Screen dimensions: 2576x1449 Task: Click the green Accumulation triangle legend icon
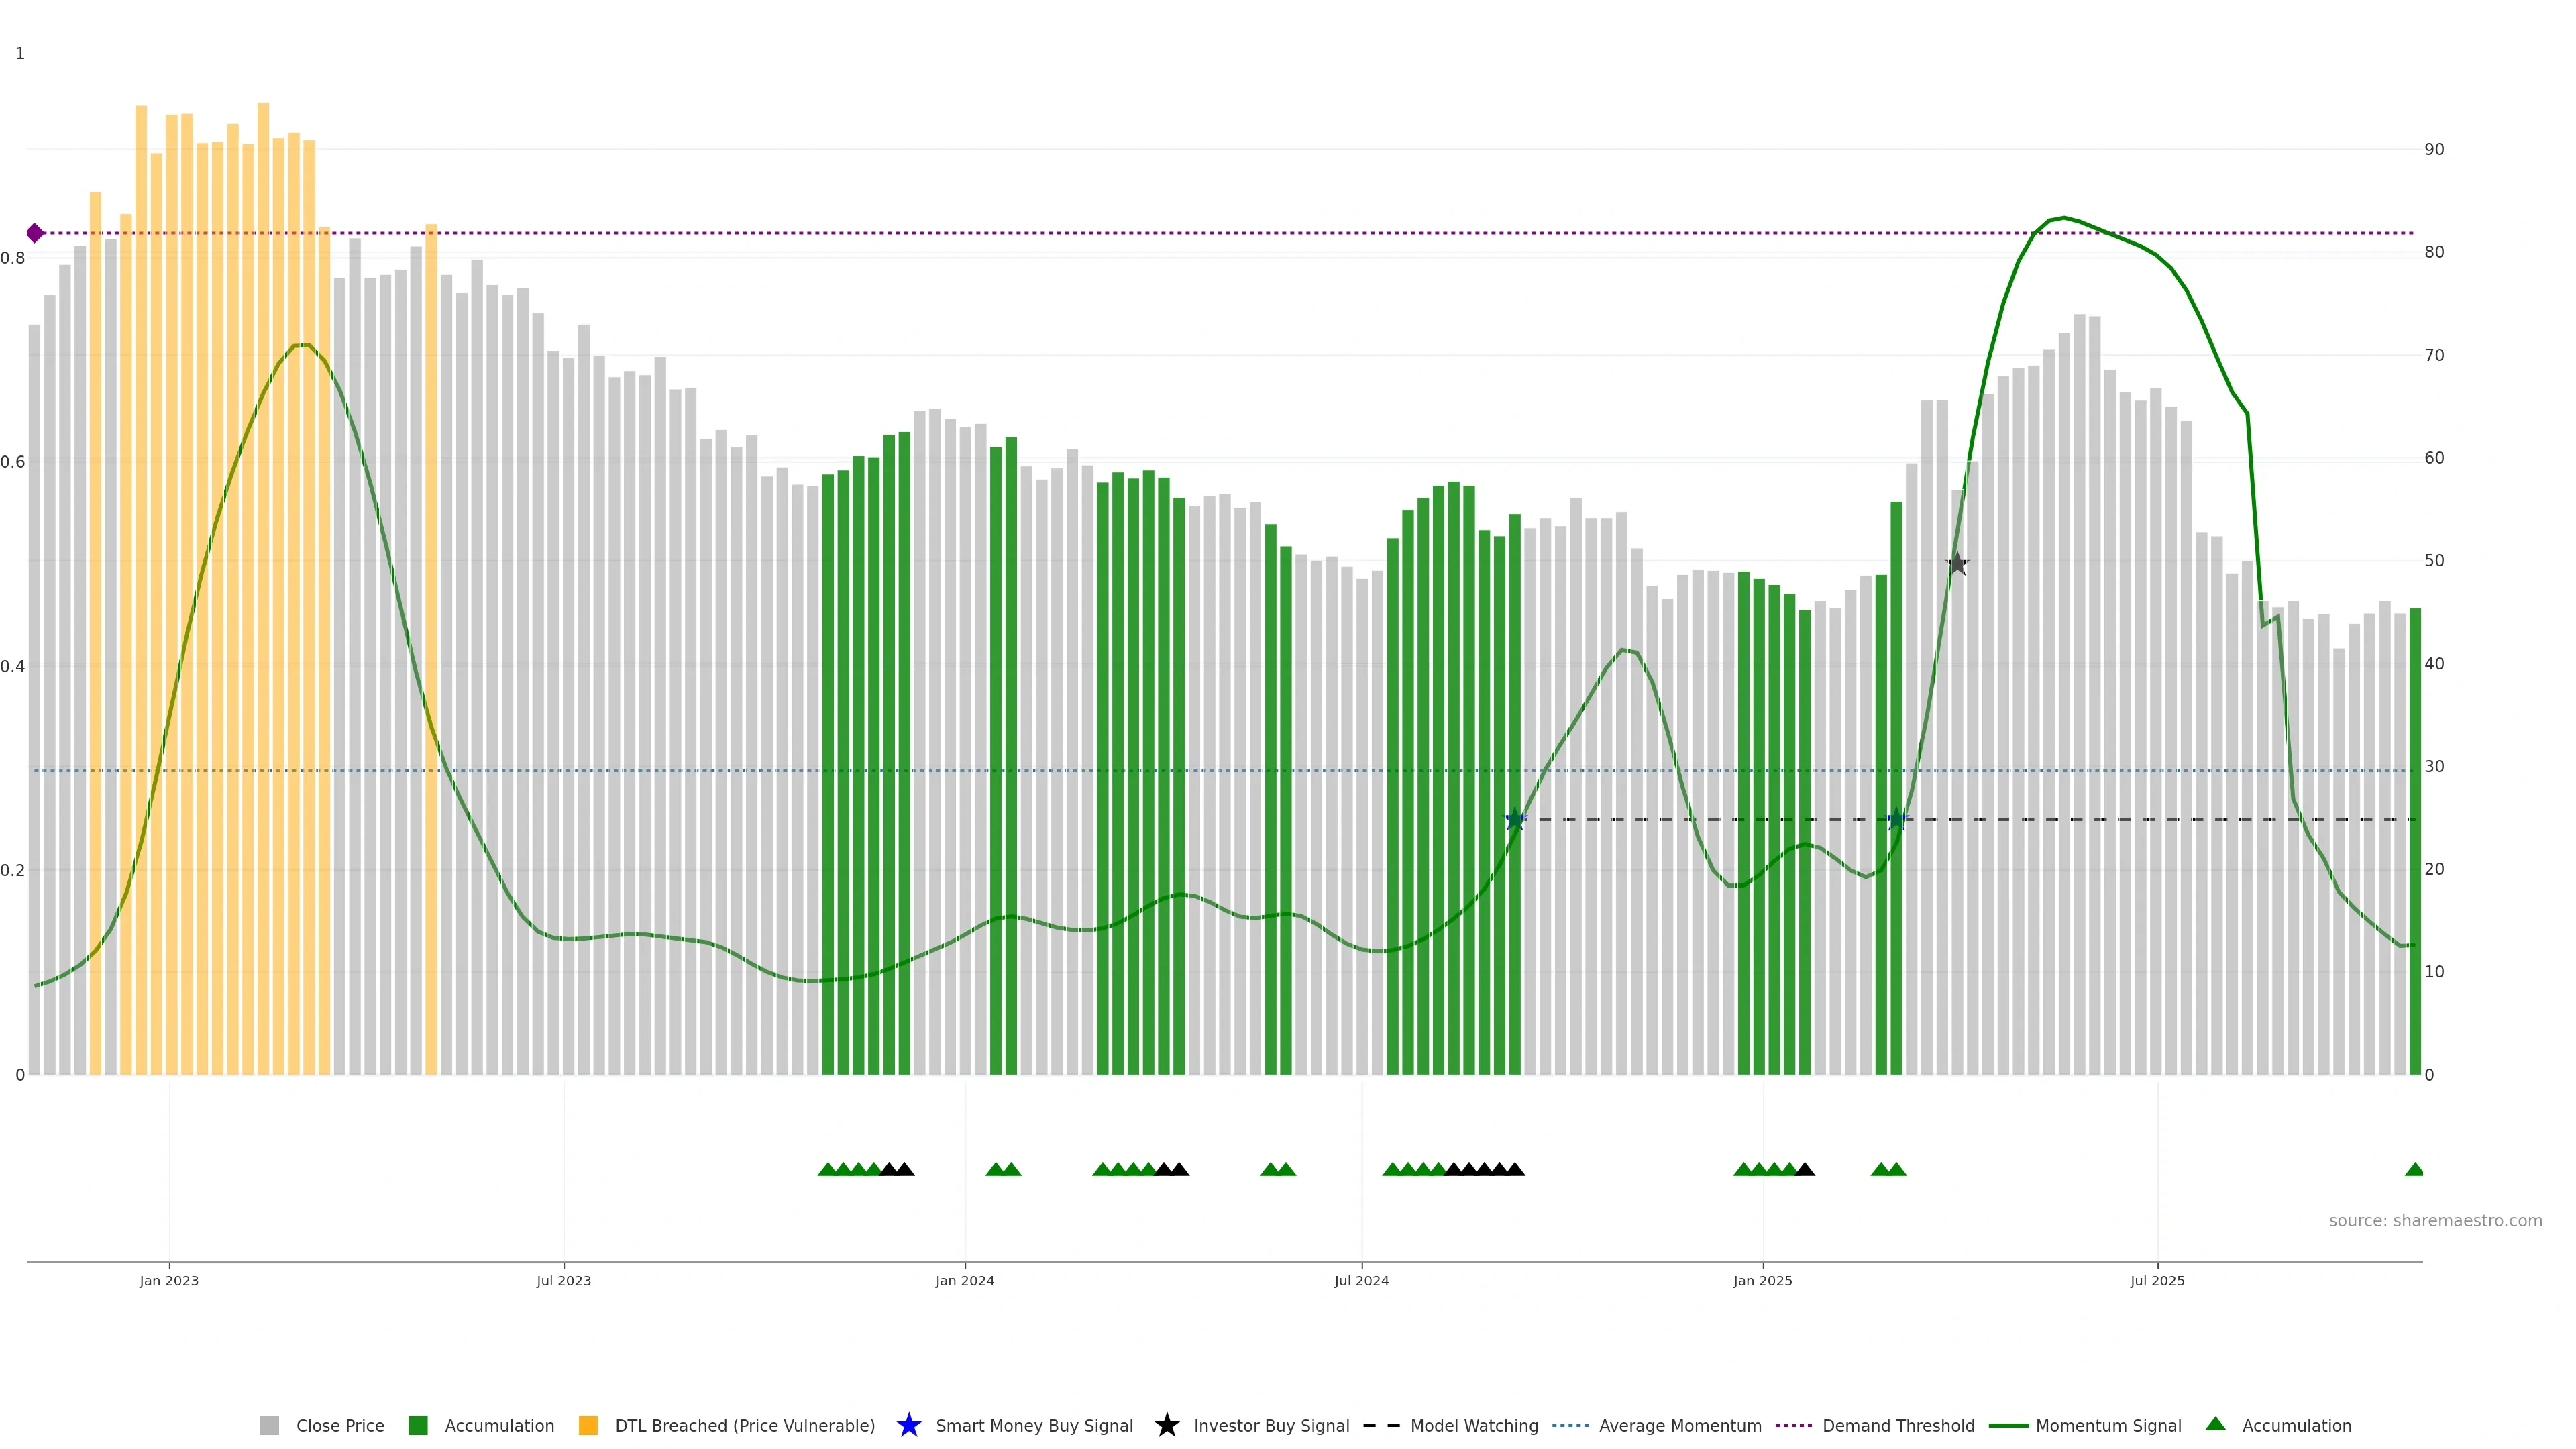point(2215,1424)
